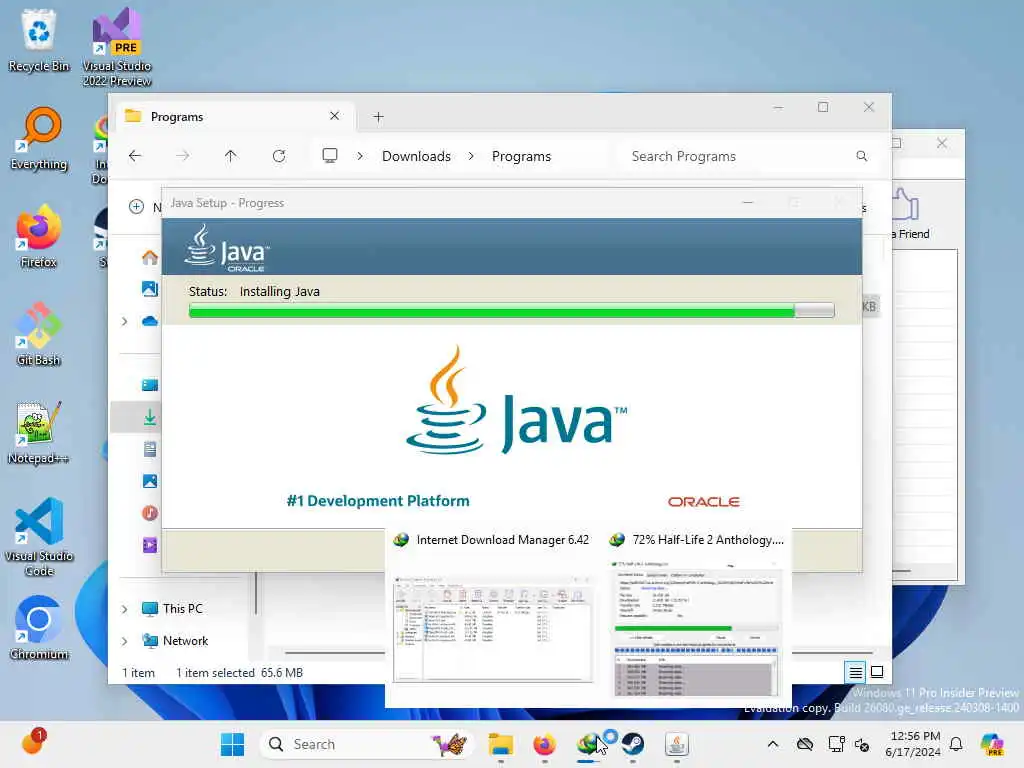Select Home in the Explorer sidebar
This screenshot has height=768, width=1024.
[x=150, y=257]
